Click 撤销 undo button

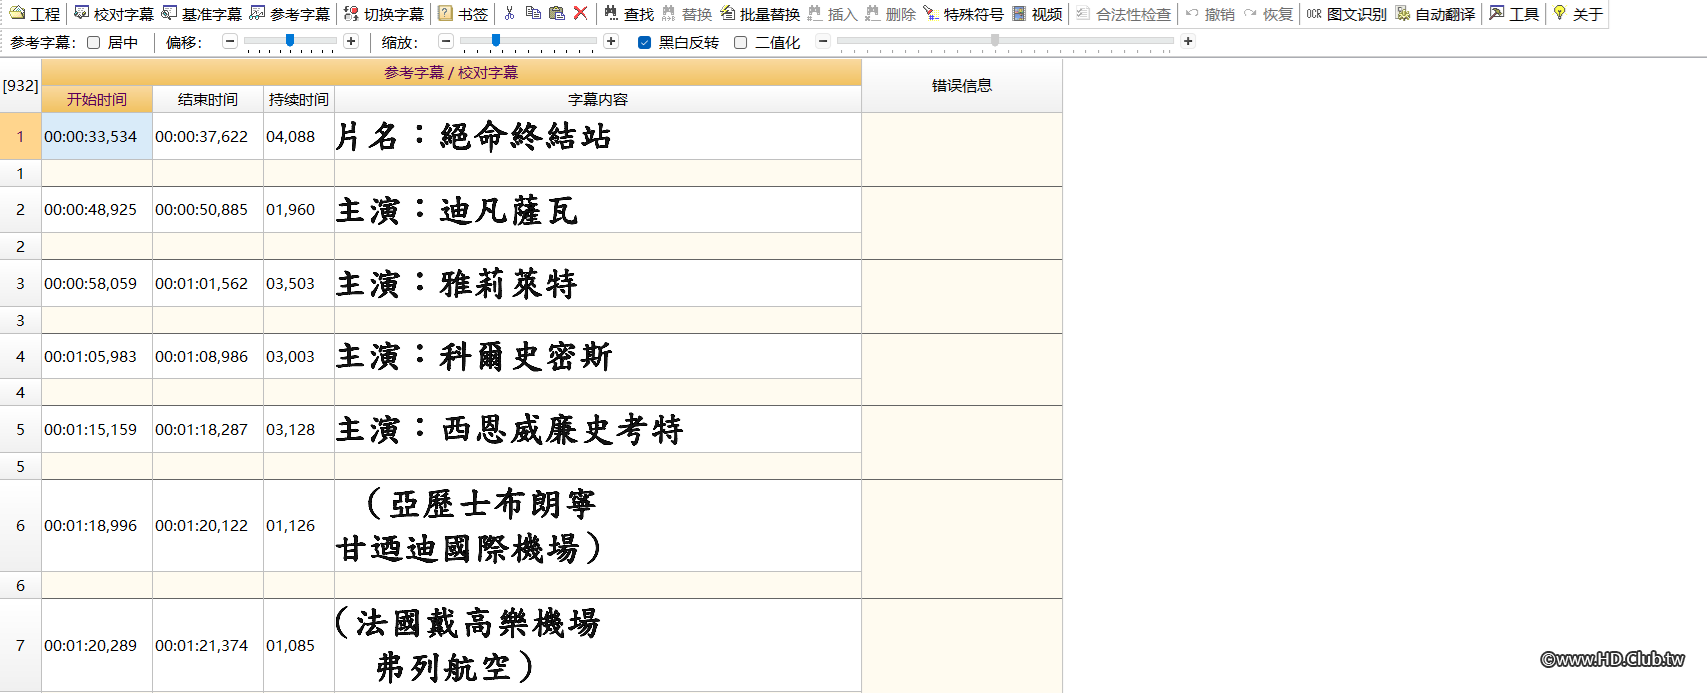pyautogui.click(x=1210, y=14)
